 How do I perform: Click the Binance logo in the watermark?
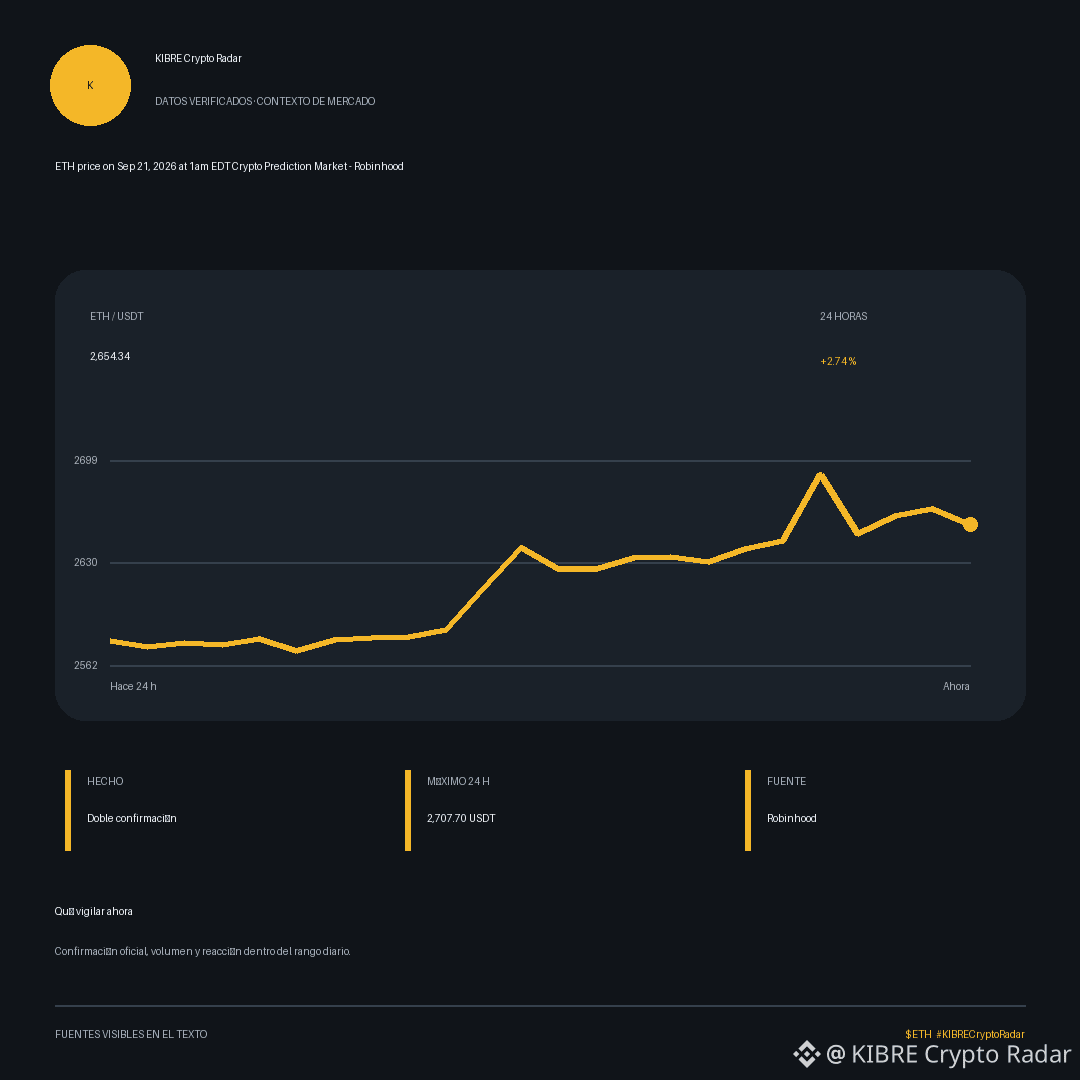click(x=807, y=1054)
